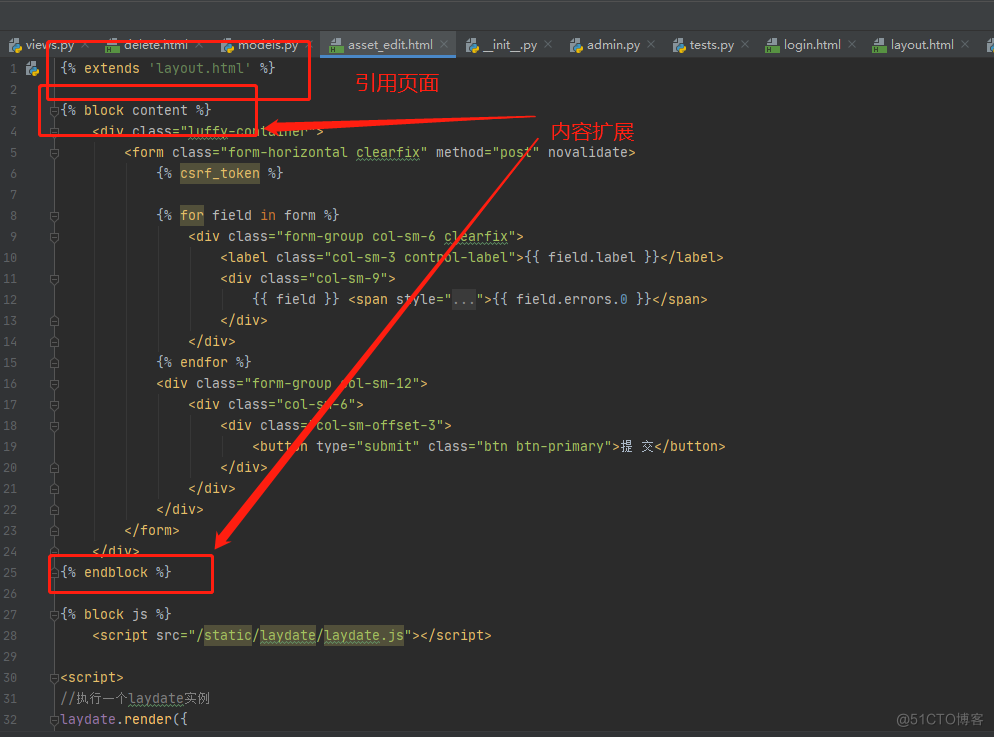994x737 pixels.
Task: Click 'form-horizontal' class name on line 5
Action: click(x=288, y=153)
